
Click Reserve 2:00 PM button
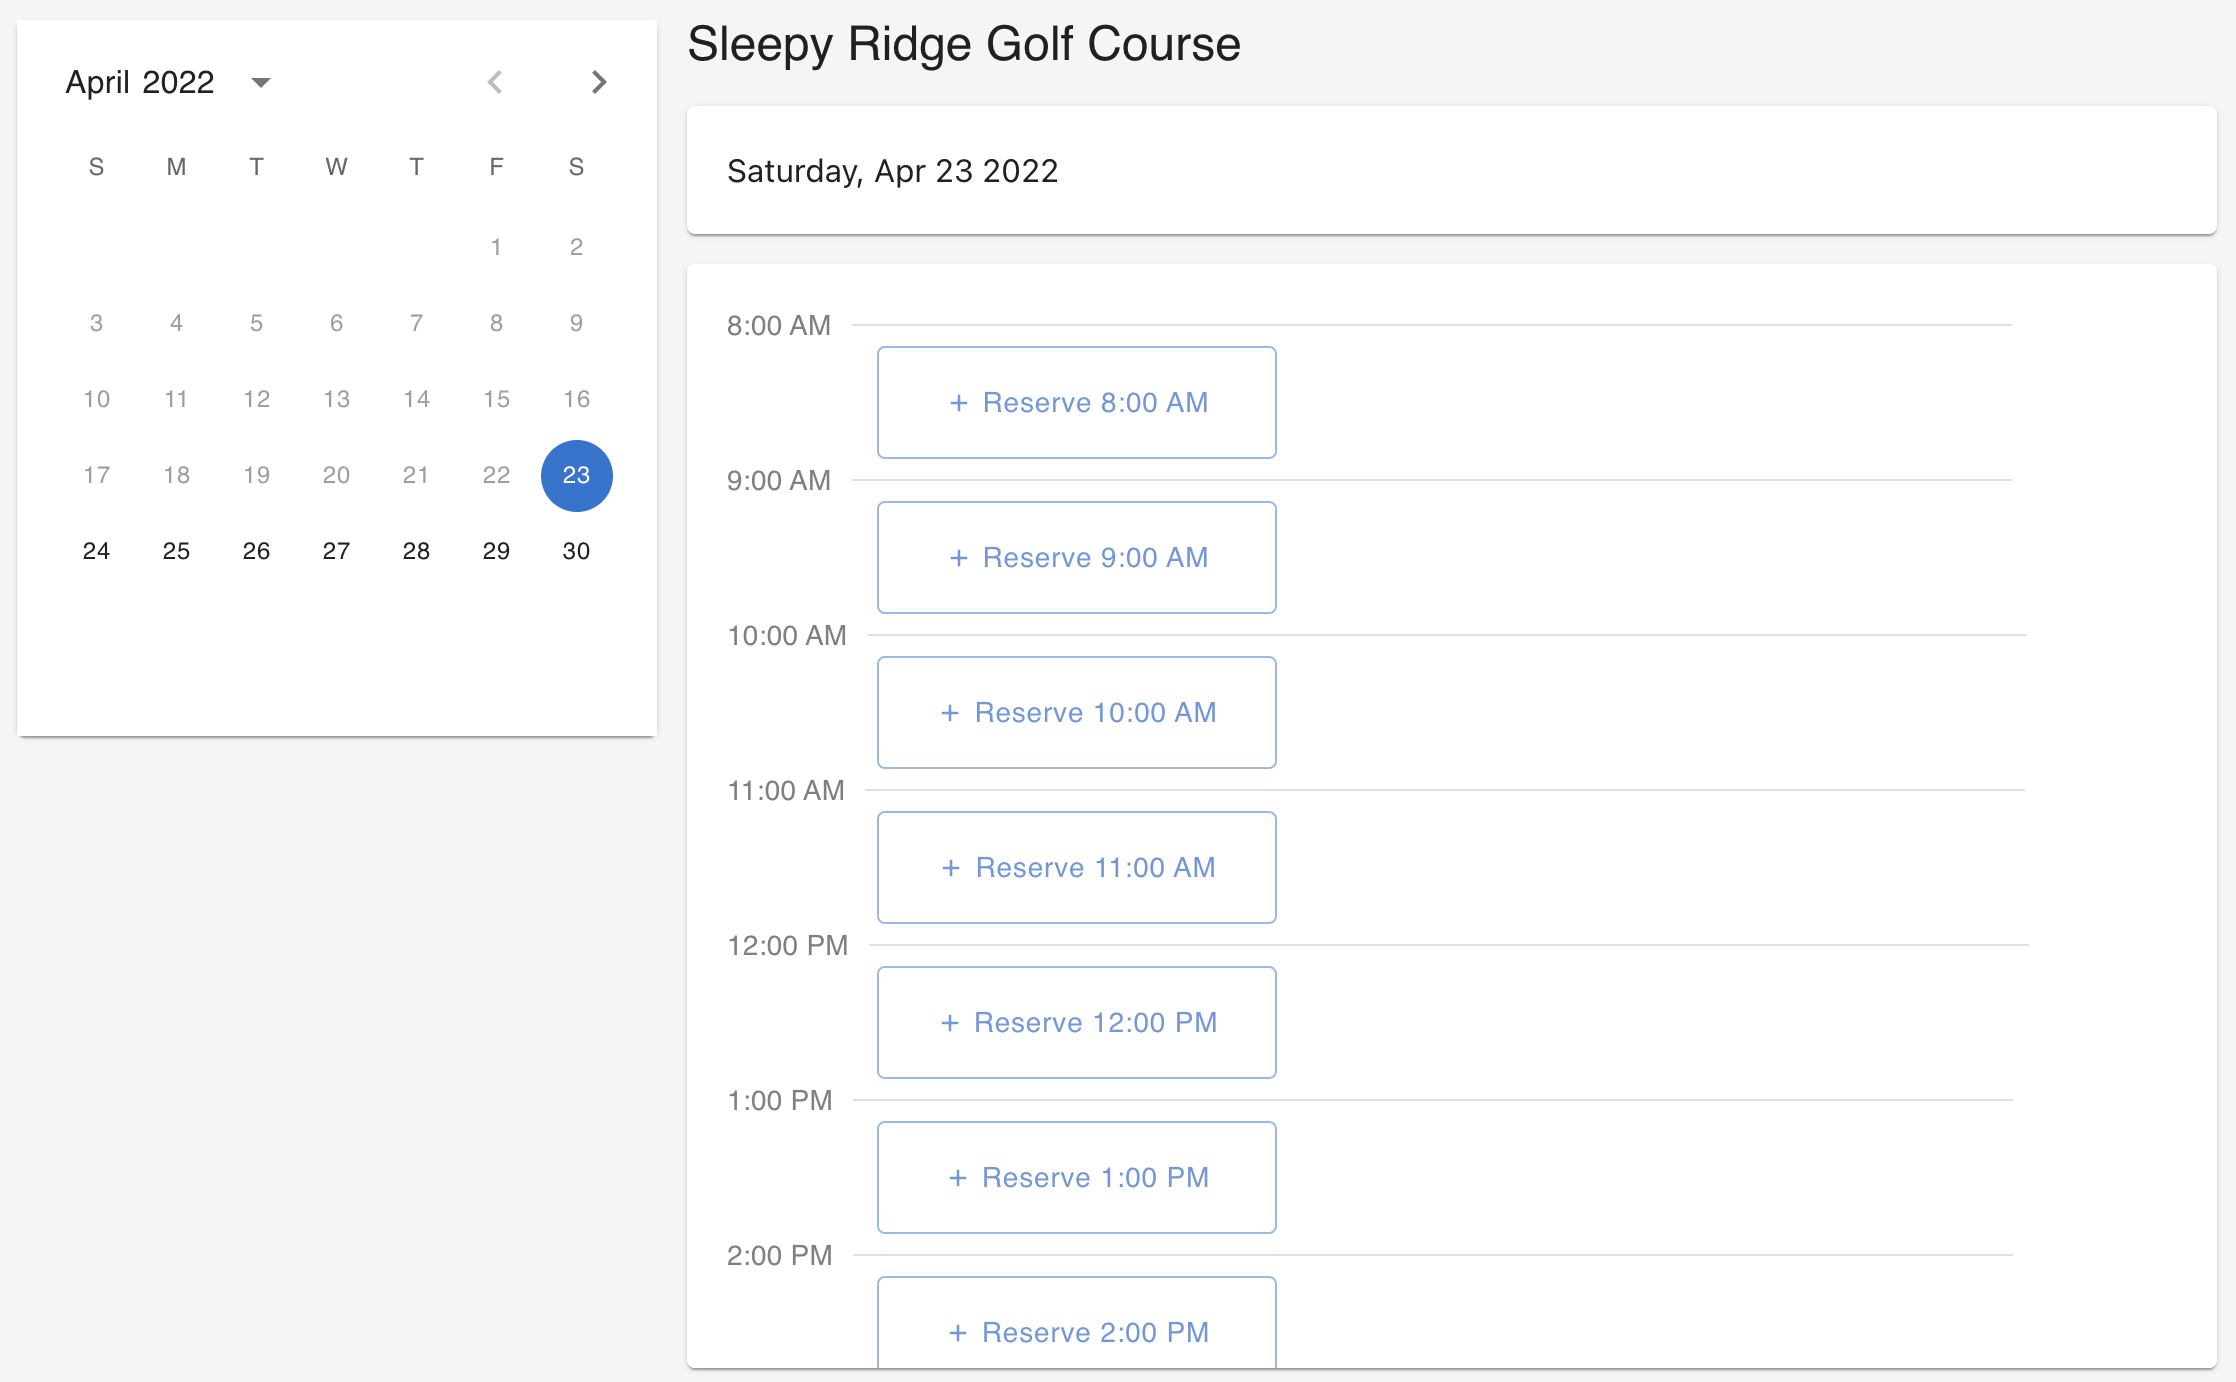1076,1330
